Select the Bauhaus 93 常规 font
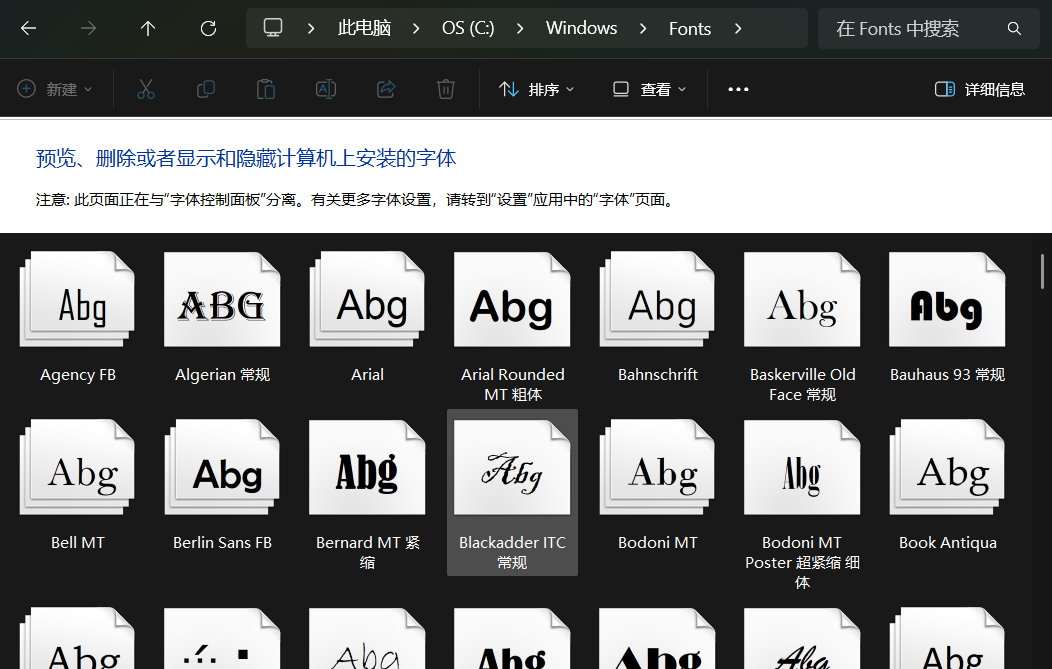 [x=947, y=318]
